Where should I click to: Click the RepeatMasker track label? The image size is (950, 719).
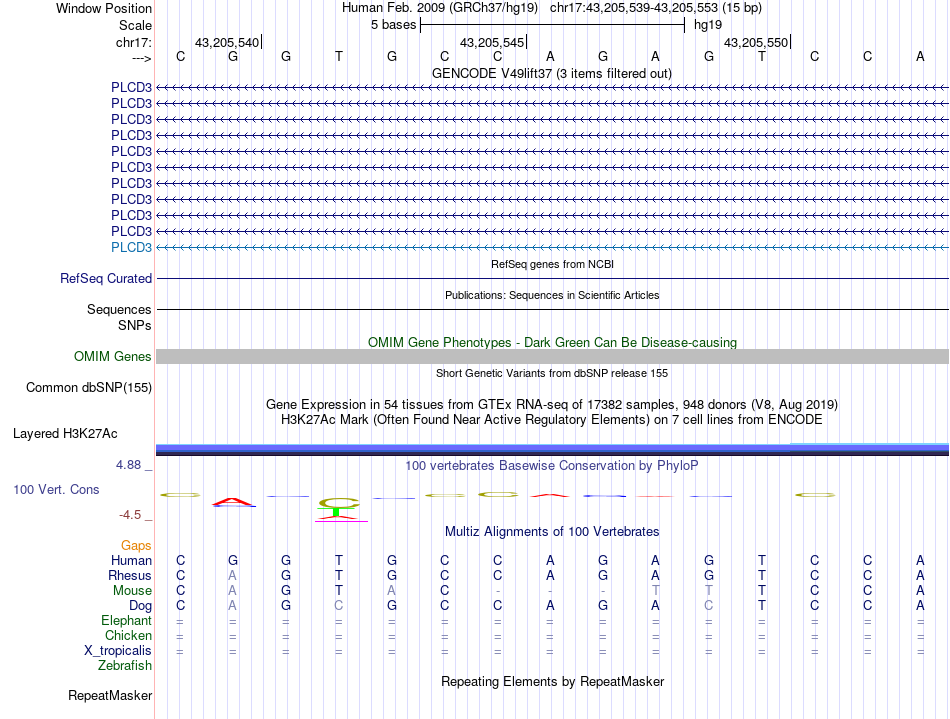110,695
